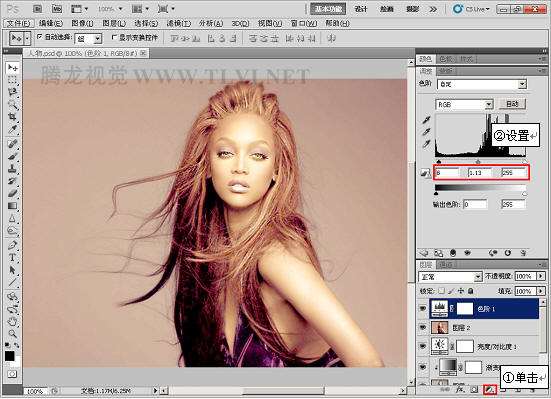551x399 pixels.
Task: Open the 窗口(W) menu
Action: (304, 24)
